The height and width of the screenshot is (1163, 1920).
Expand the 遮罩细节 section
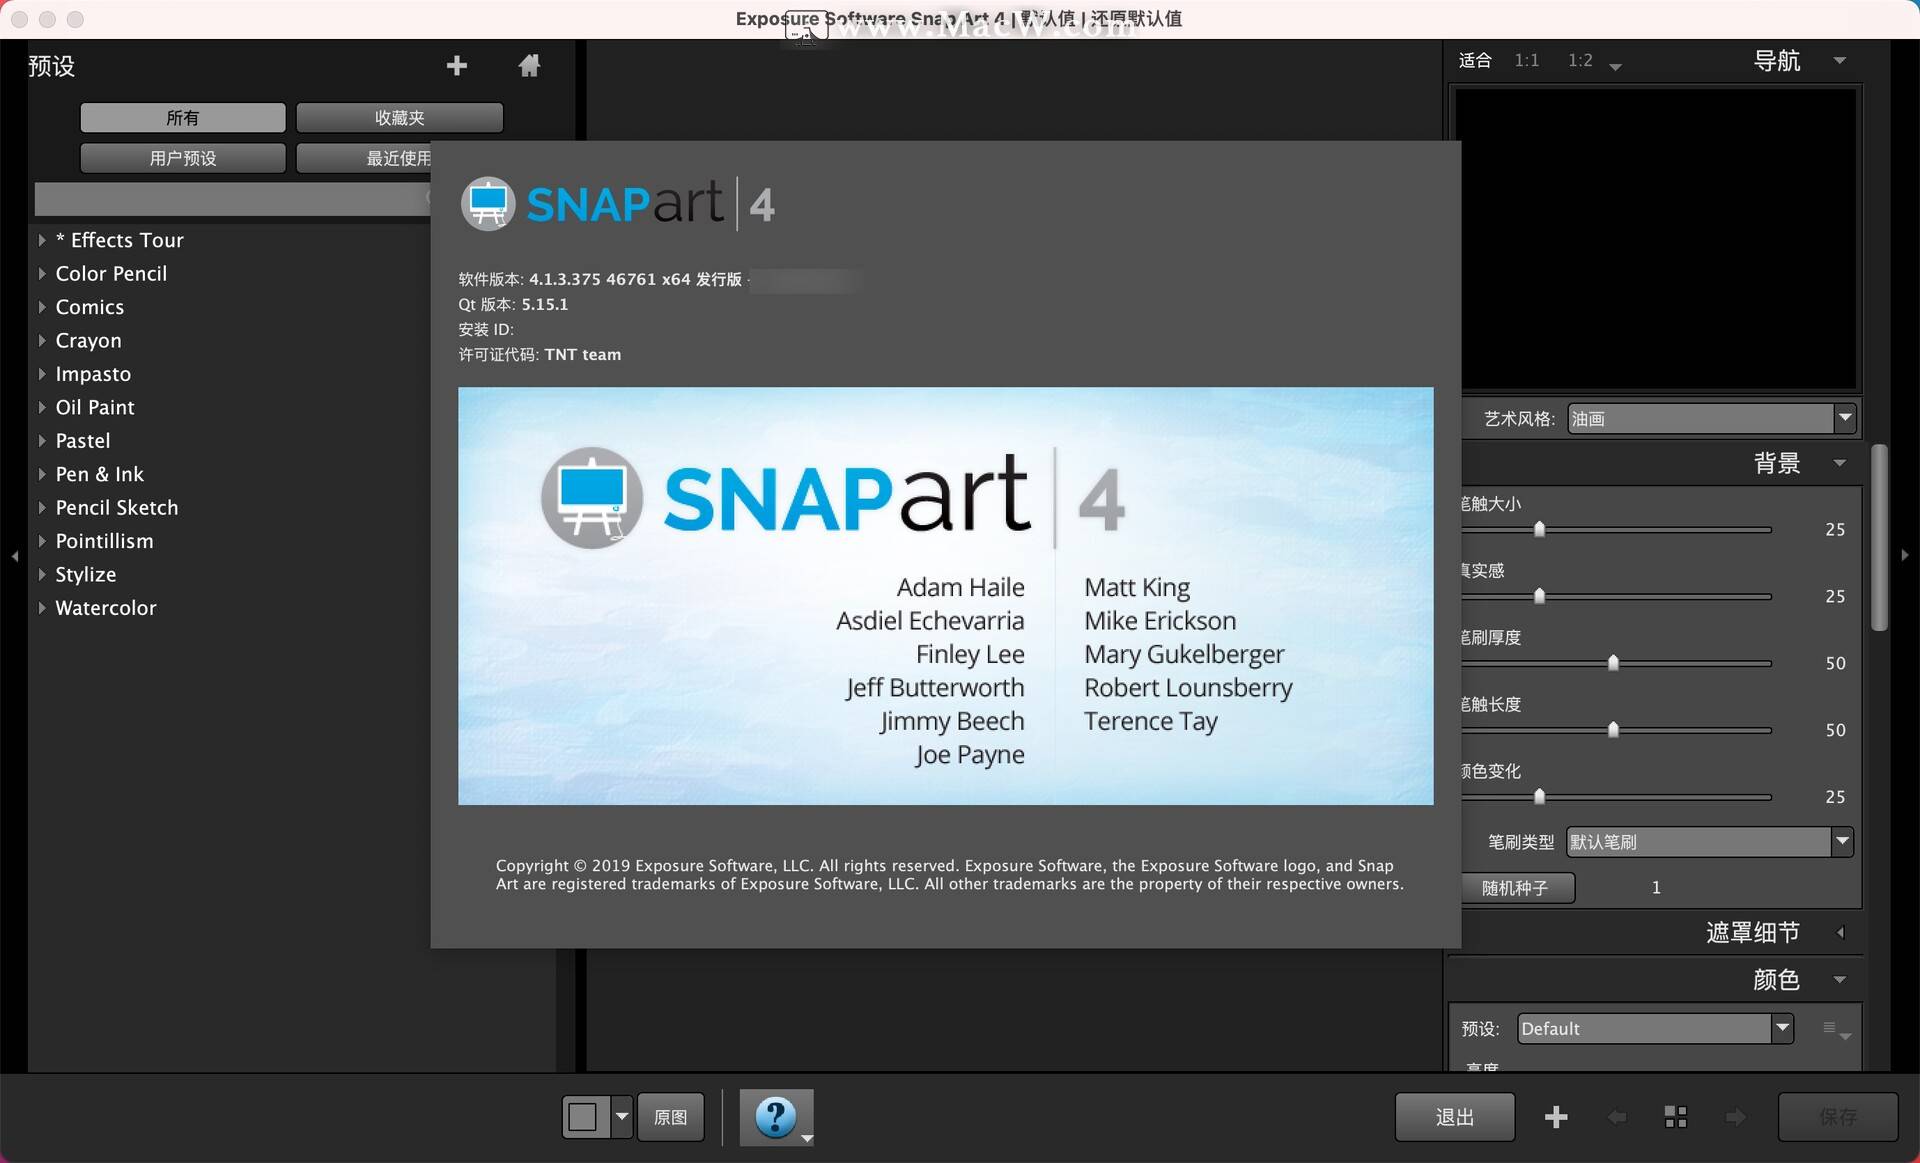(1839, 933)
